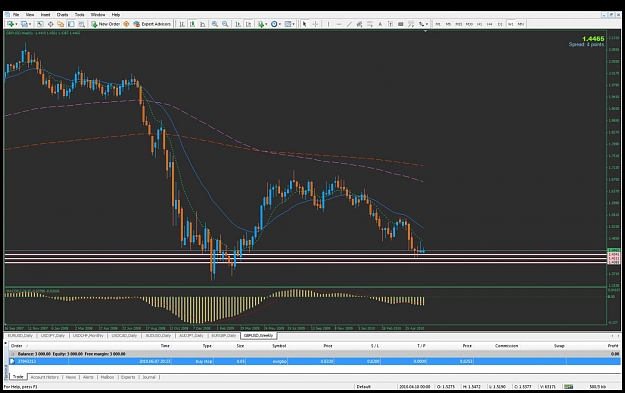Sort orders by Profit column header
This screenshot has width=625, height=393.
pos(613,346)
